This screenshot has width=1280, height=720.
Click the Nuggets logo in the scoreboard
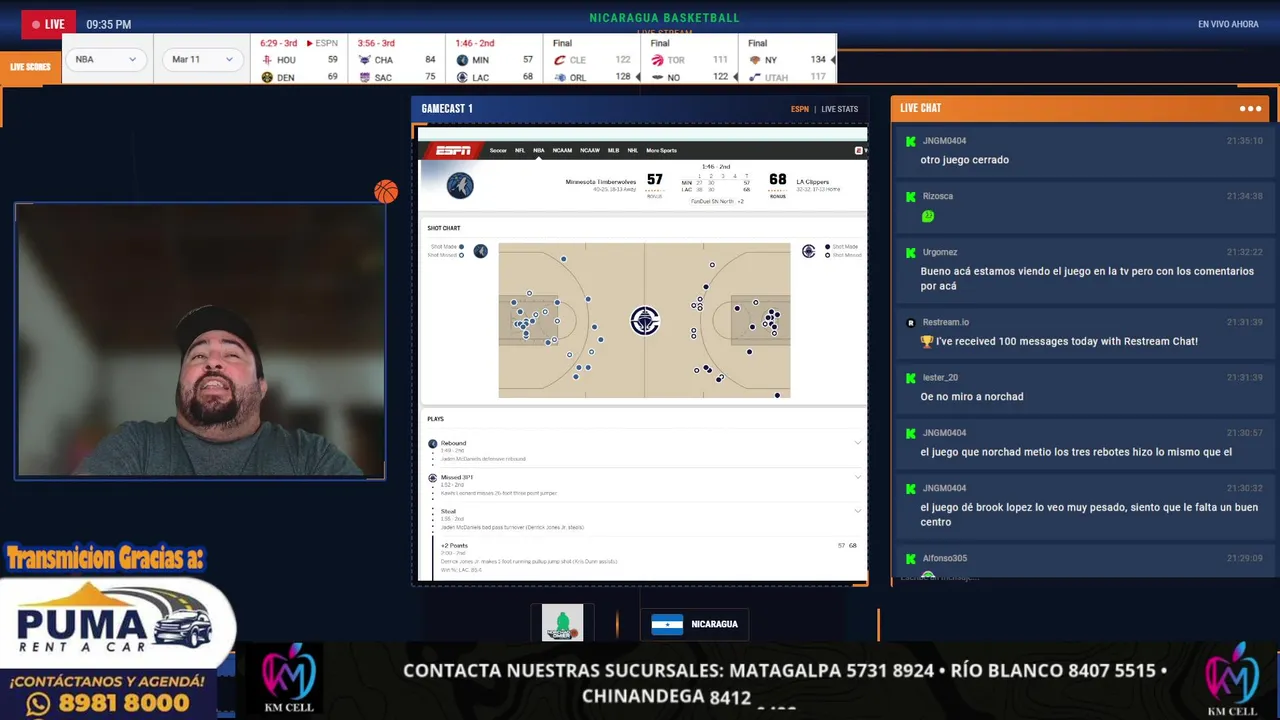click(267, 77)
